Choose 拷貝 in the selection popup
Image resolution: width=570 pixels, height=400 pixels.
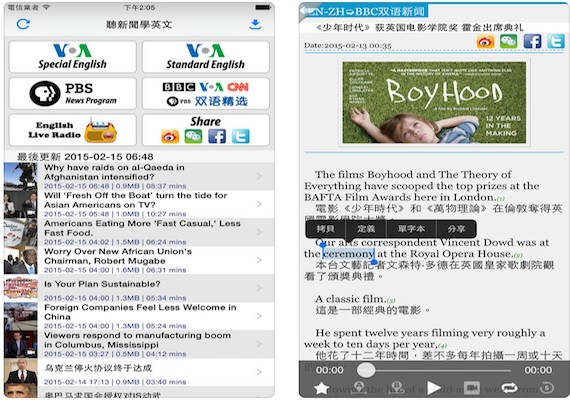coord(325,229)
